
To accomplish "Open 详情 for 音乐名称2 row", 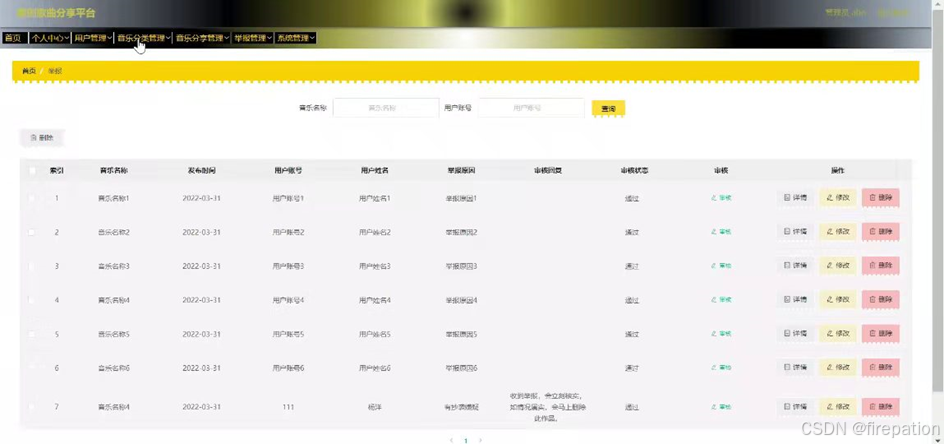I will coord(795,232).
